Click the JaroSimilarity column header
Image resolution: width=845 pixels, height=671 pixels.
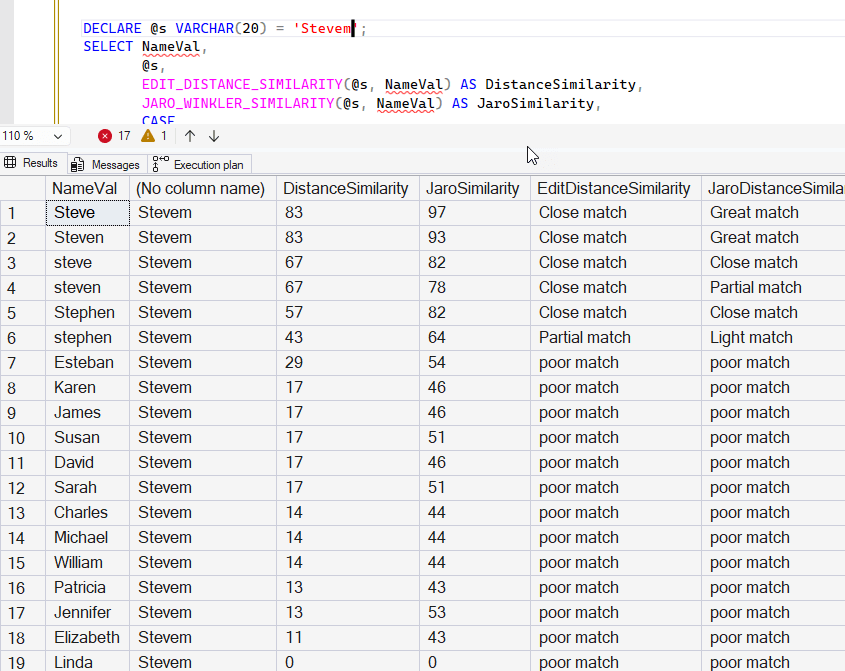pyautogui.click(x=473, y=188)
